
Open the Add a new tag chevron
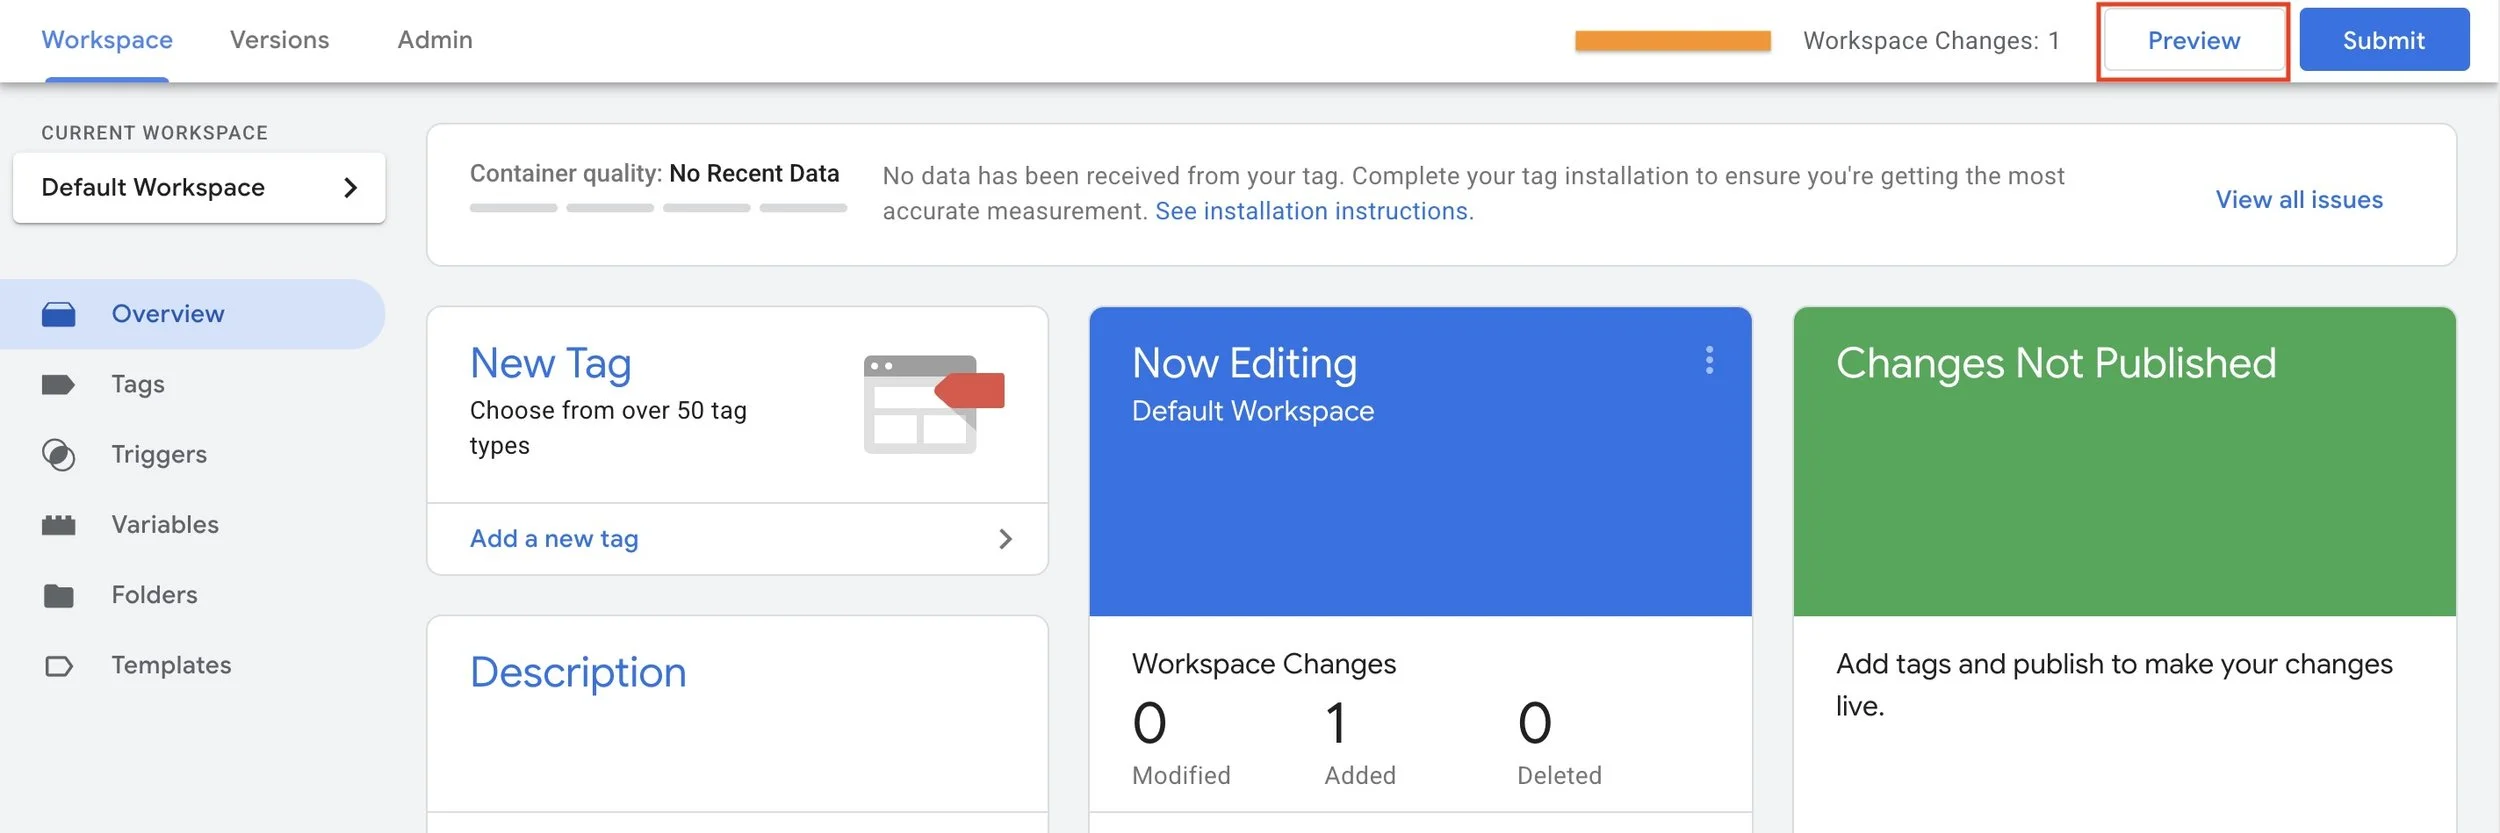click(1005, 539)
